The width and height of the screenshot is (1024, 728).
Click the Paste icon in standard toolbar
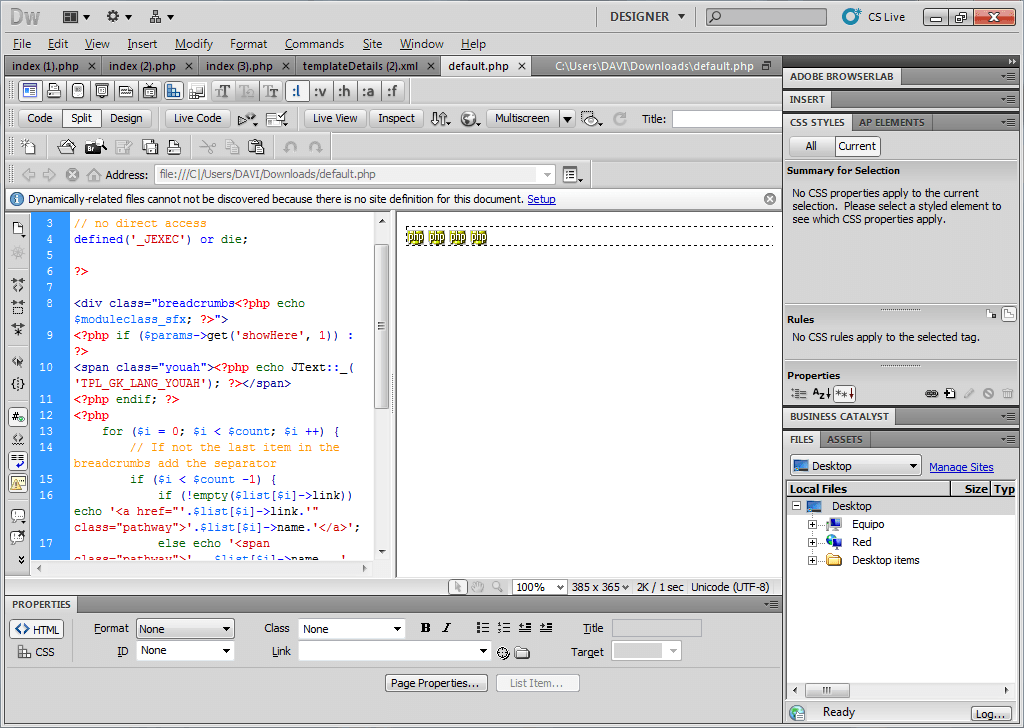[256, 147]
